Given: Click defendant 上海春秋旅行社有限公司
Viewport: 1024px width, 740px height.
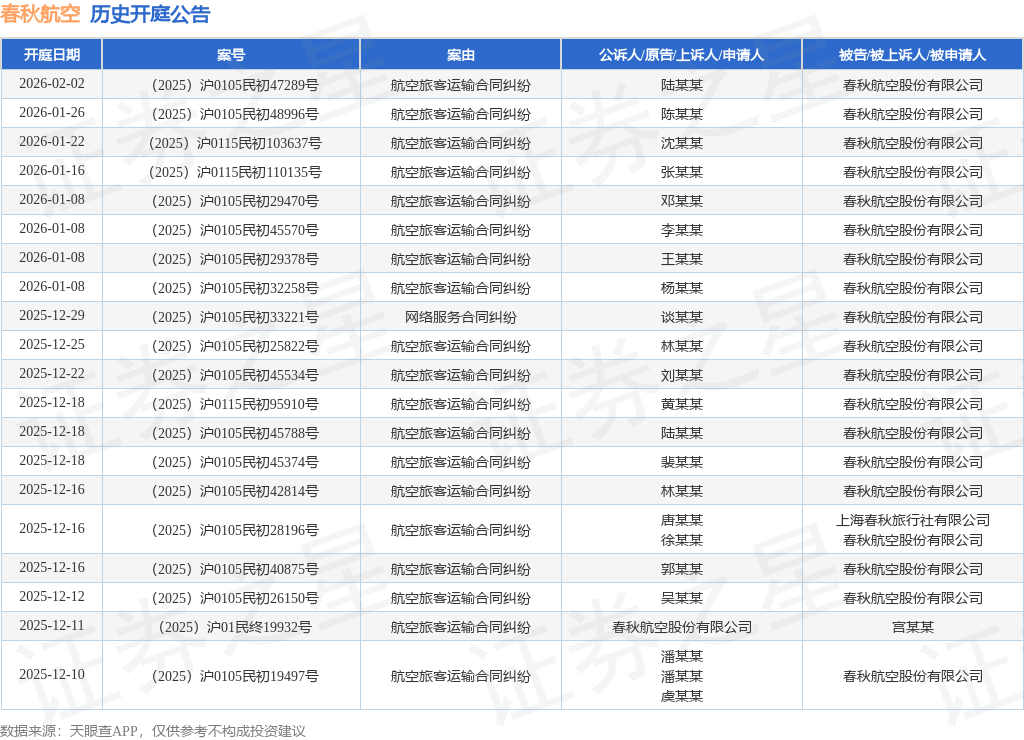Looking at the screenshot, I should click(x=912, y=520).
